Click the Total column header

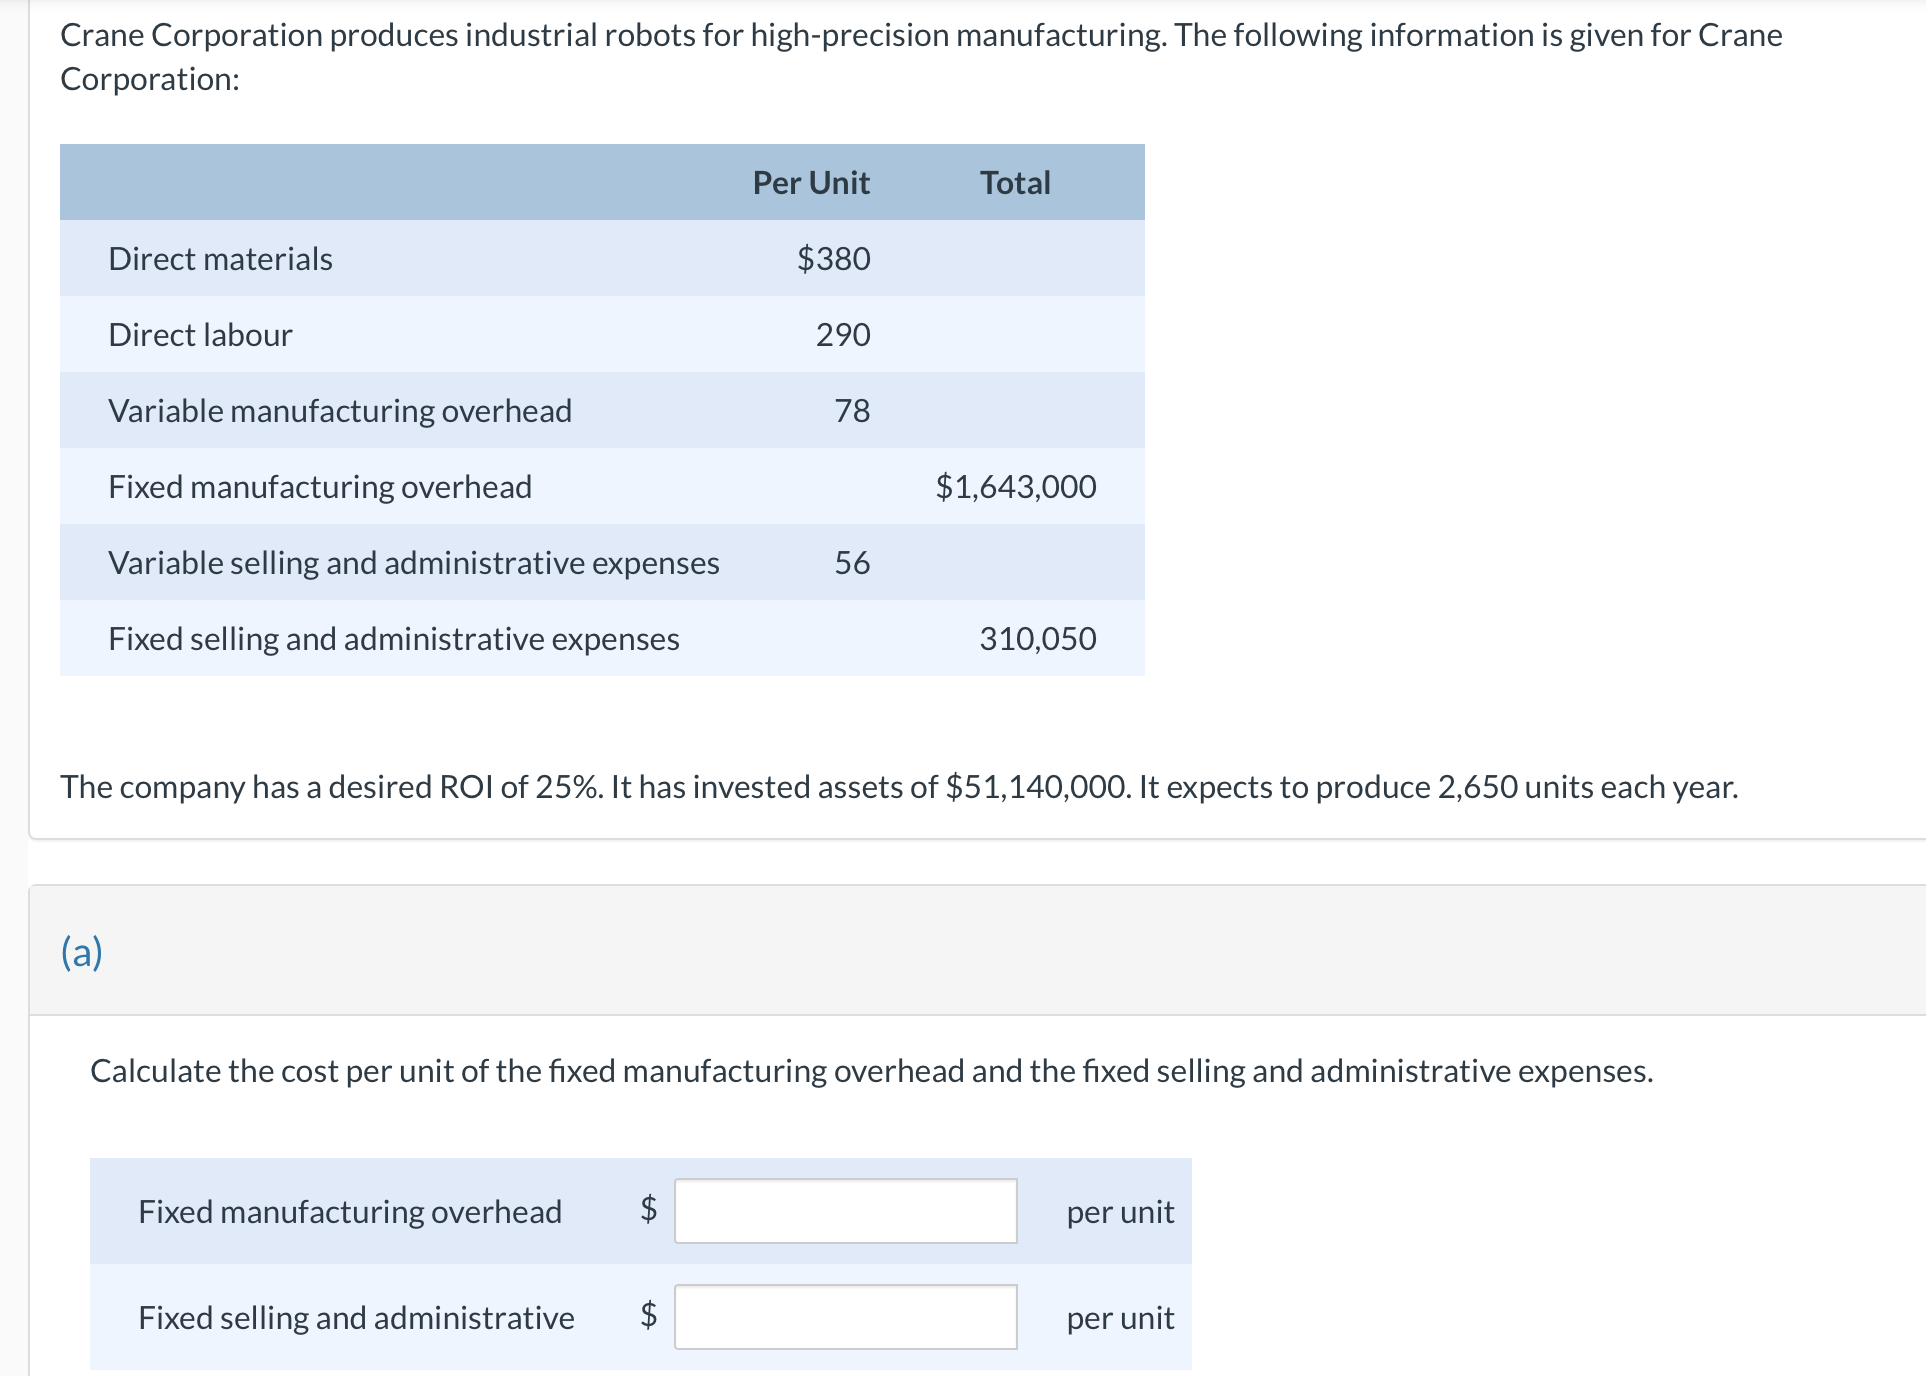click(x=1015, y=183)
